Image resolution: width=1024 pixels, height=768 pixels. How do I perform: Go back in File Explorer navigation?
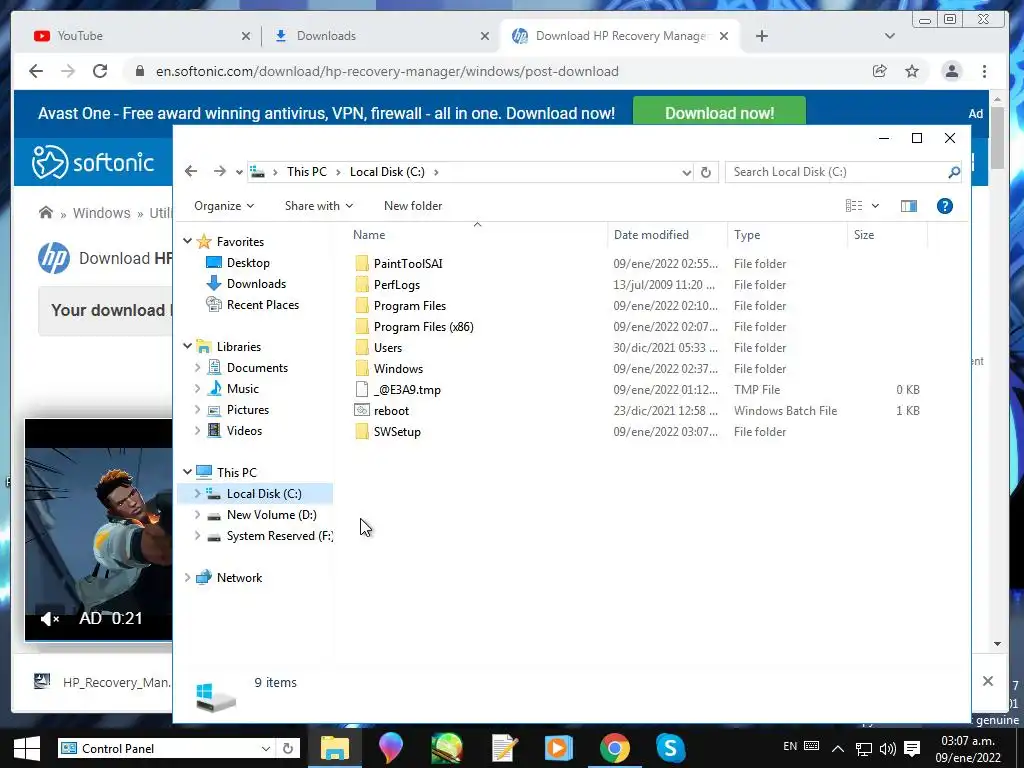pos(191,172)
